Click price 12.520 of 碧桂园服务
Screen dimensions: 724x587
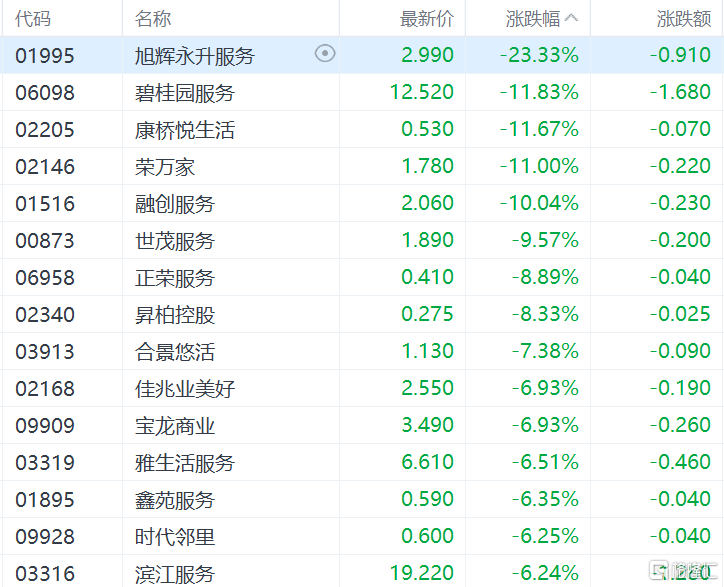(x=422, y=92)
